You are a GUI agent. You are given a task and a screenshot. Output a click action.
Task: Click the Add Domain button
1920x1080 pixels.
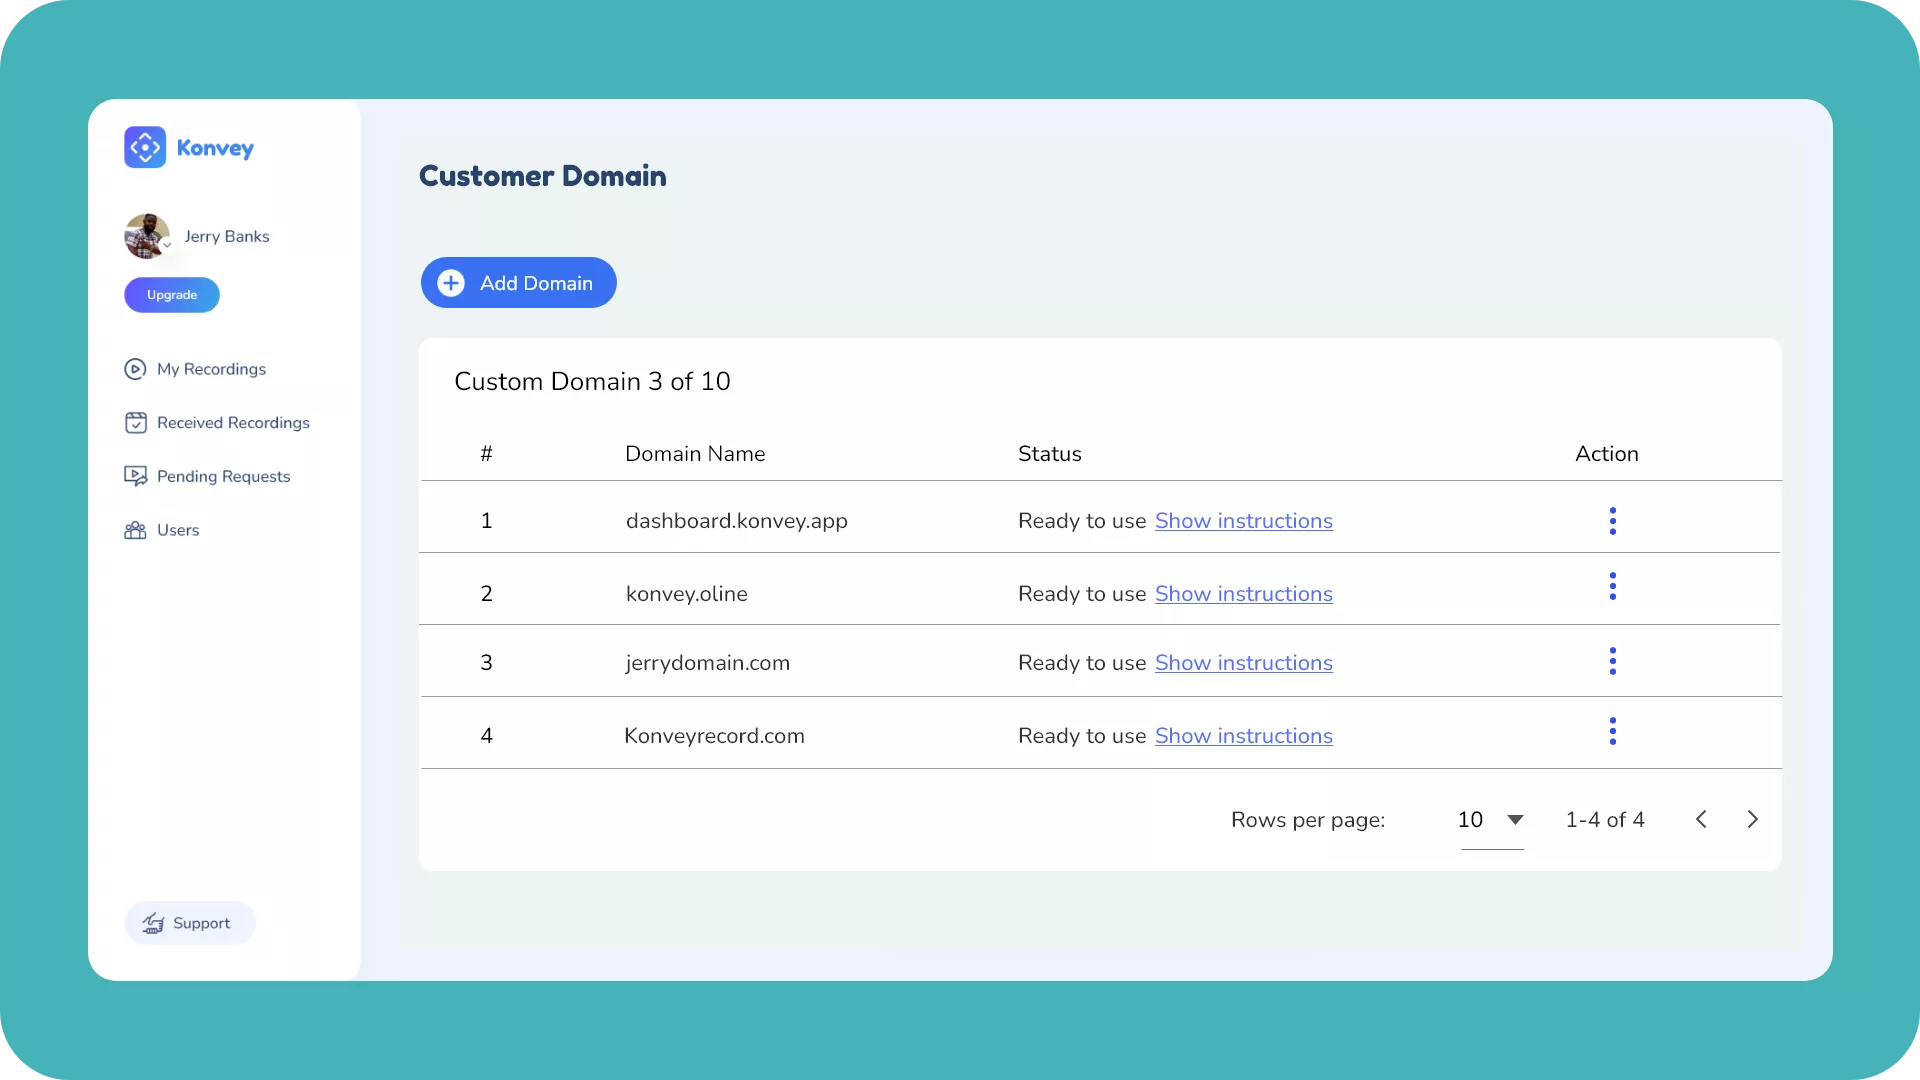518,283
